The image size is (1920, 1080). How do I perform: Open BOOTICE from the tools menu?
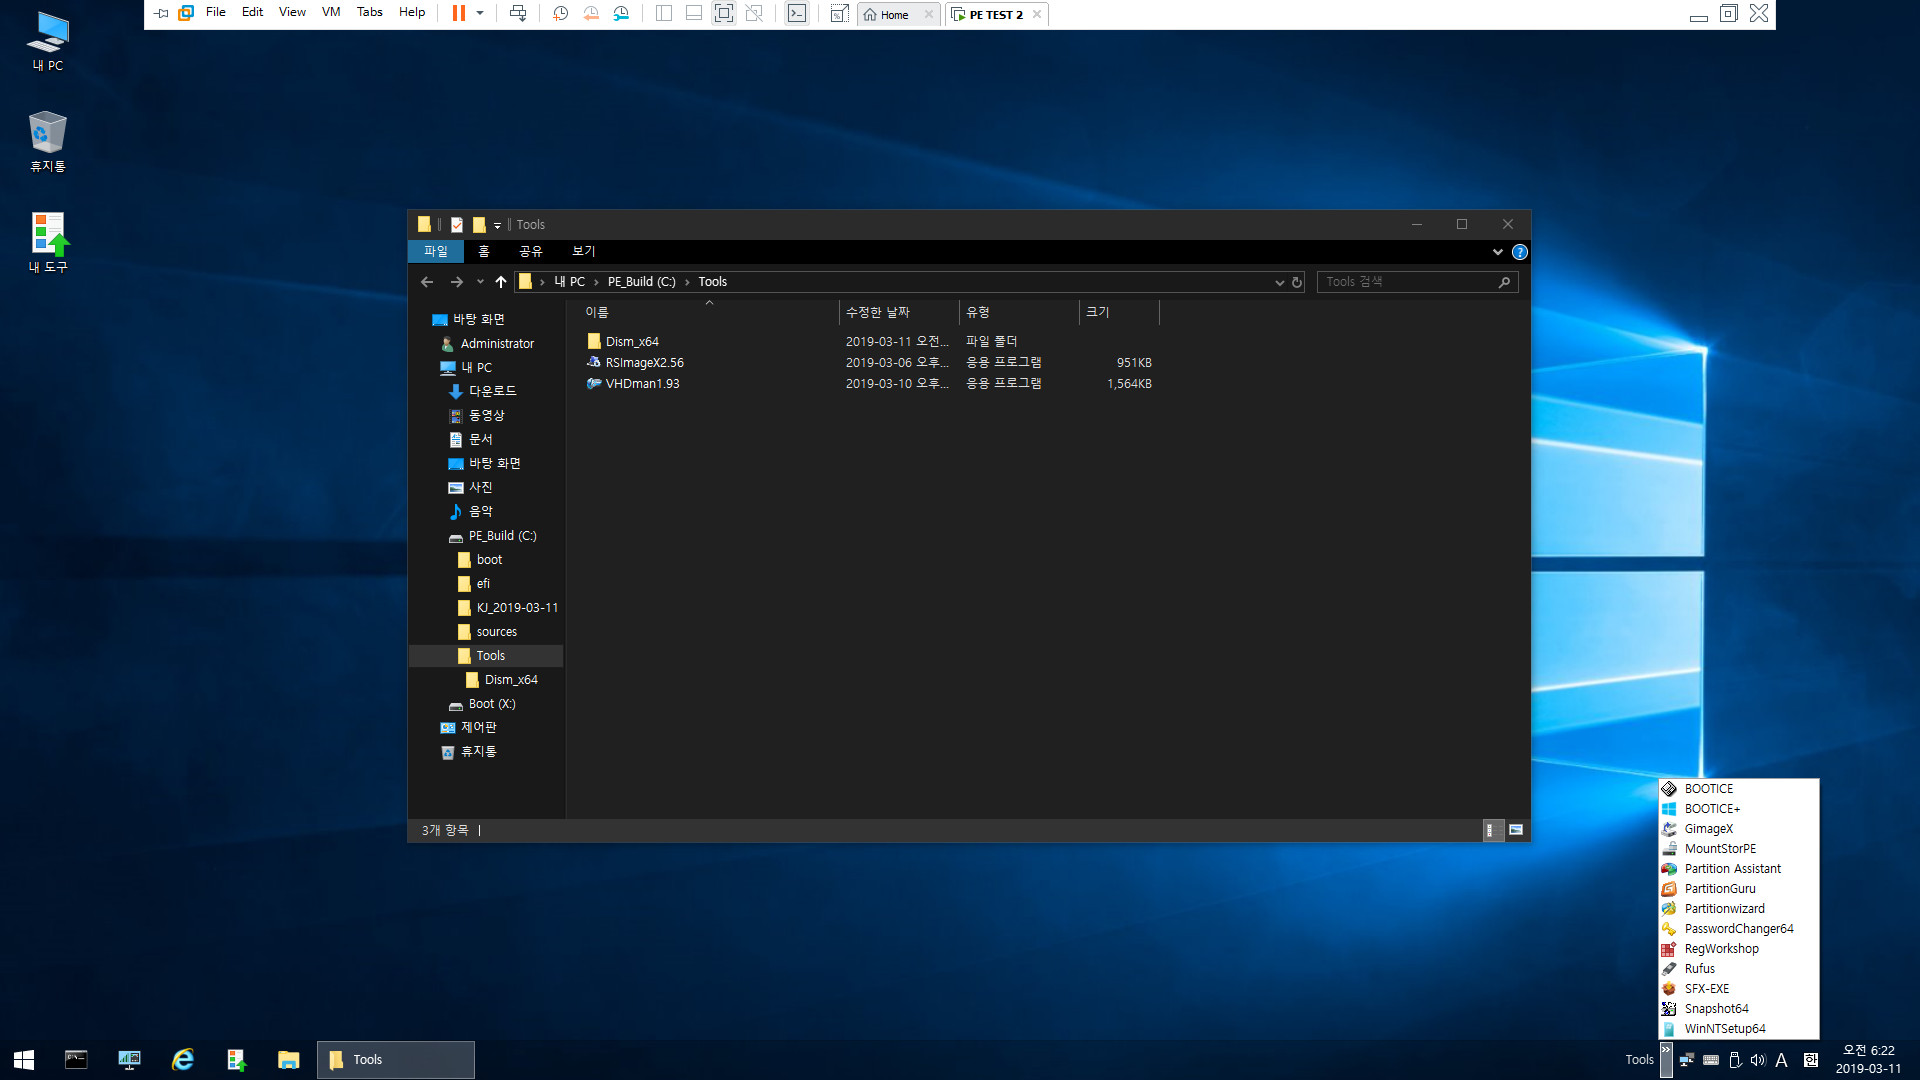click(x=1709, y=787)
